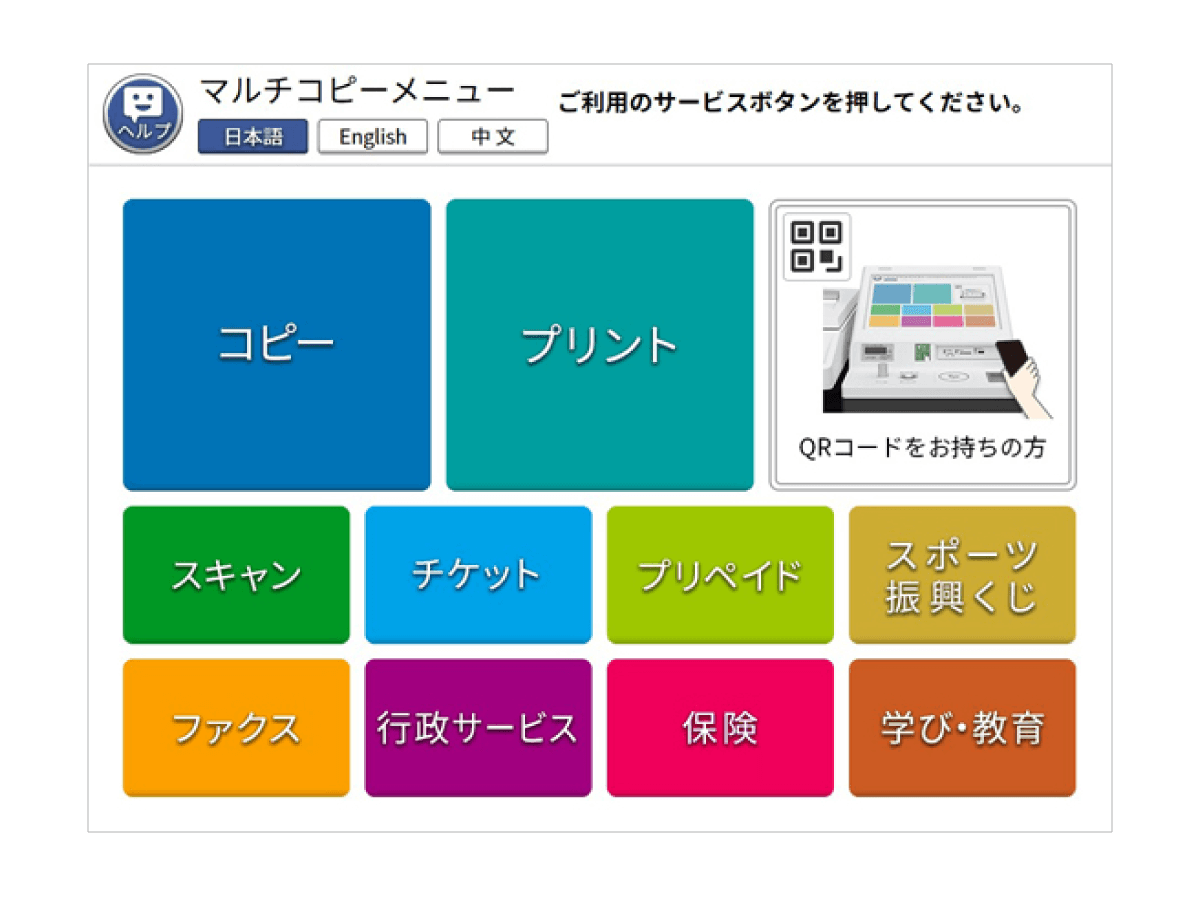Open the teal プリント (Print) service
The width and height of the screenshot is (1200, 900).
(x=600, y=345)
